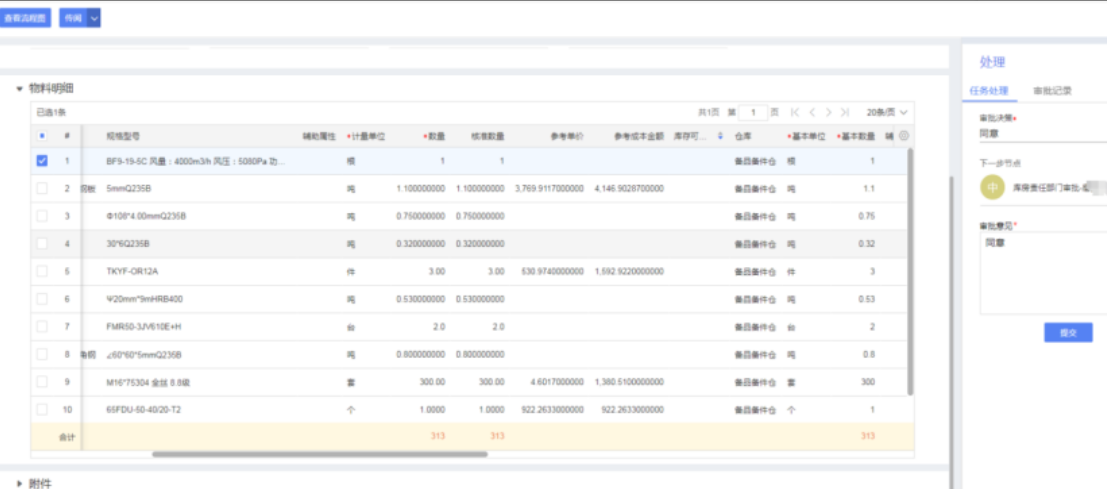Open the table column settings gear
The width and height of the screenshot is (1107, 489).
903,136
